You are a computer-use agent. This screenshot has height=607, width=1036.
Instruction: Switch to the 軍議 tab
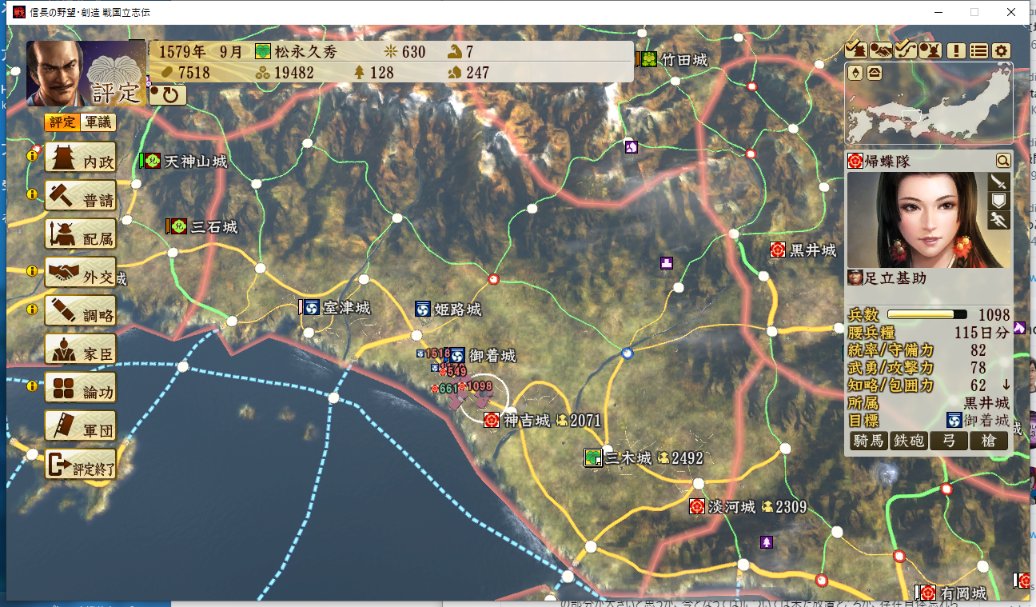98,122
